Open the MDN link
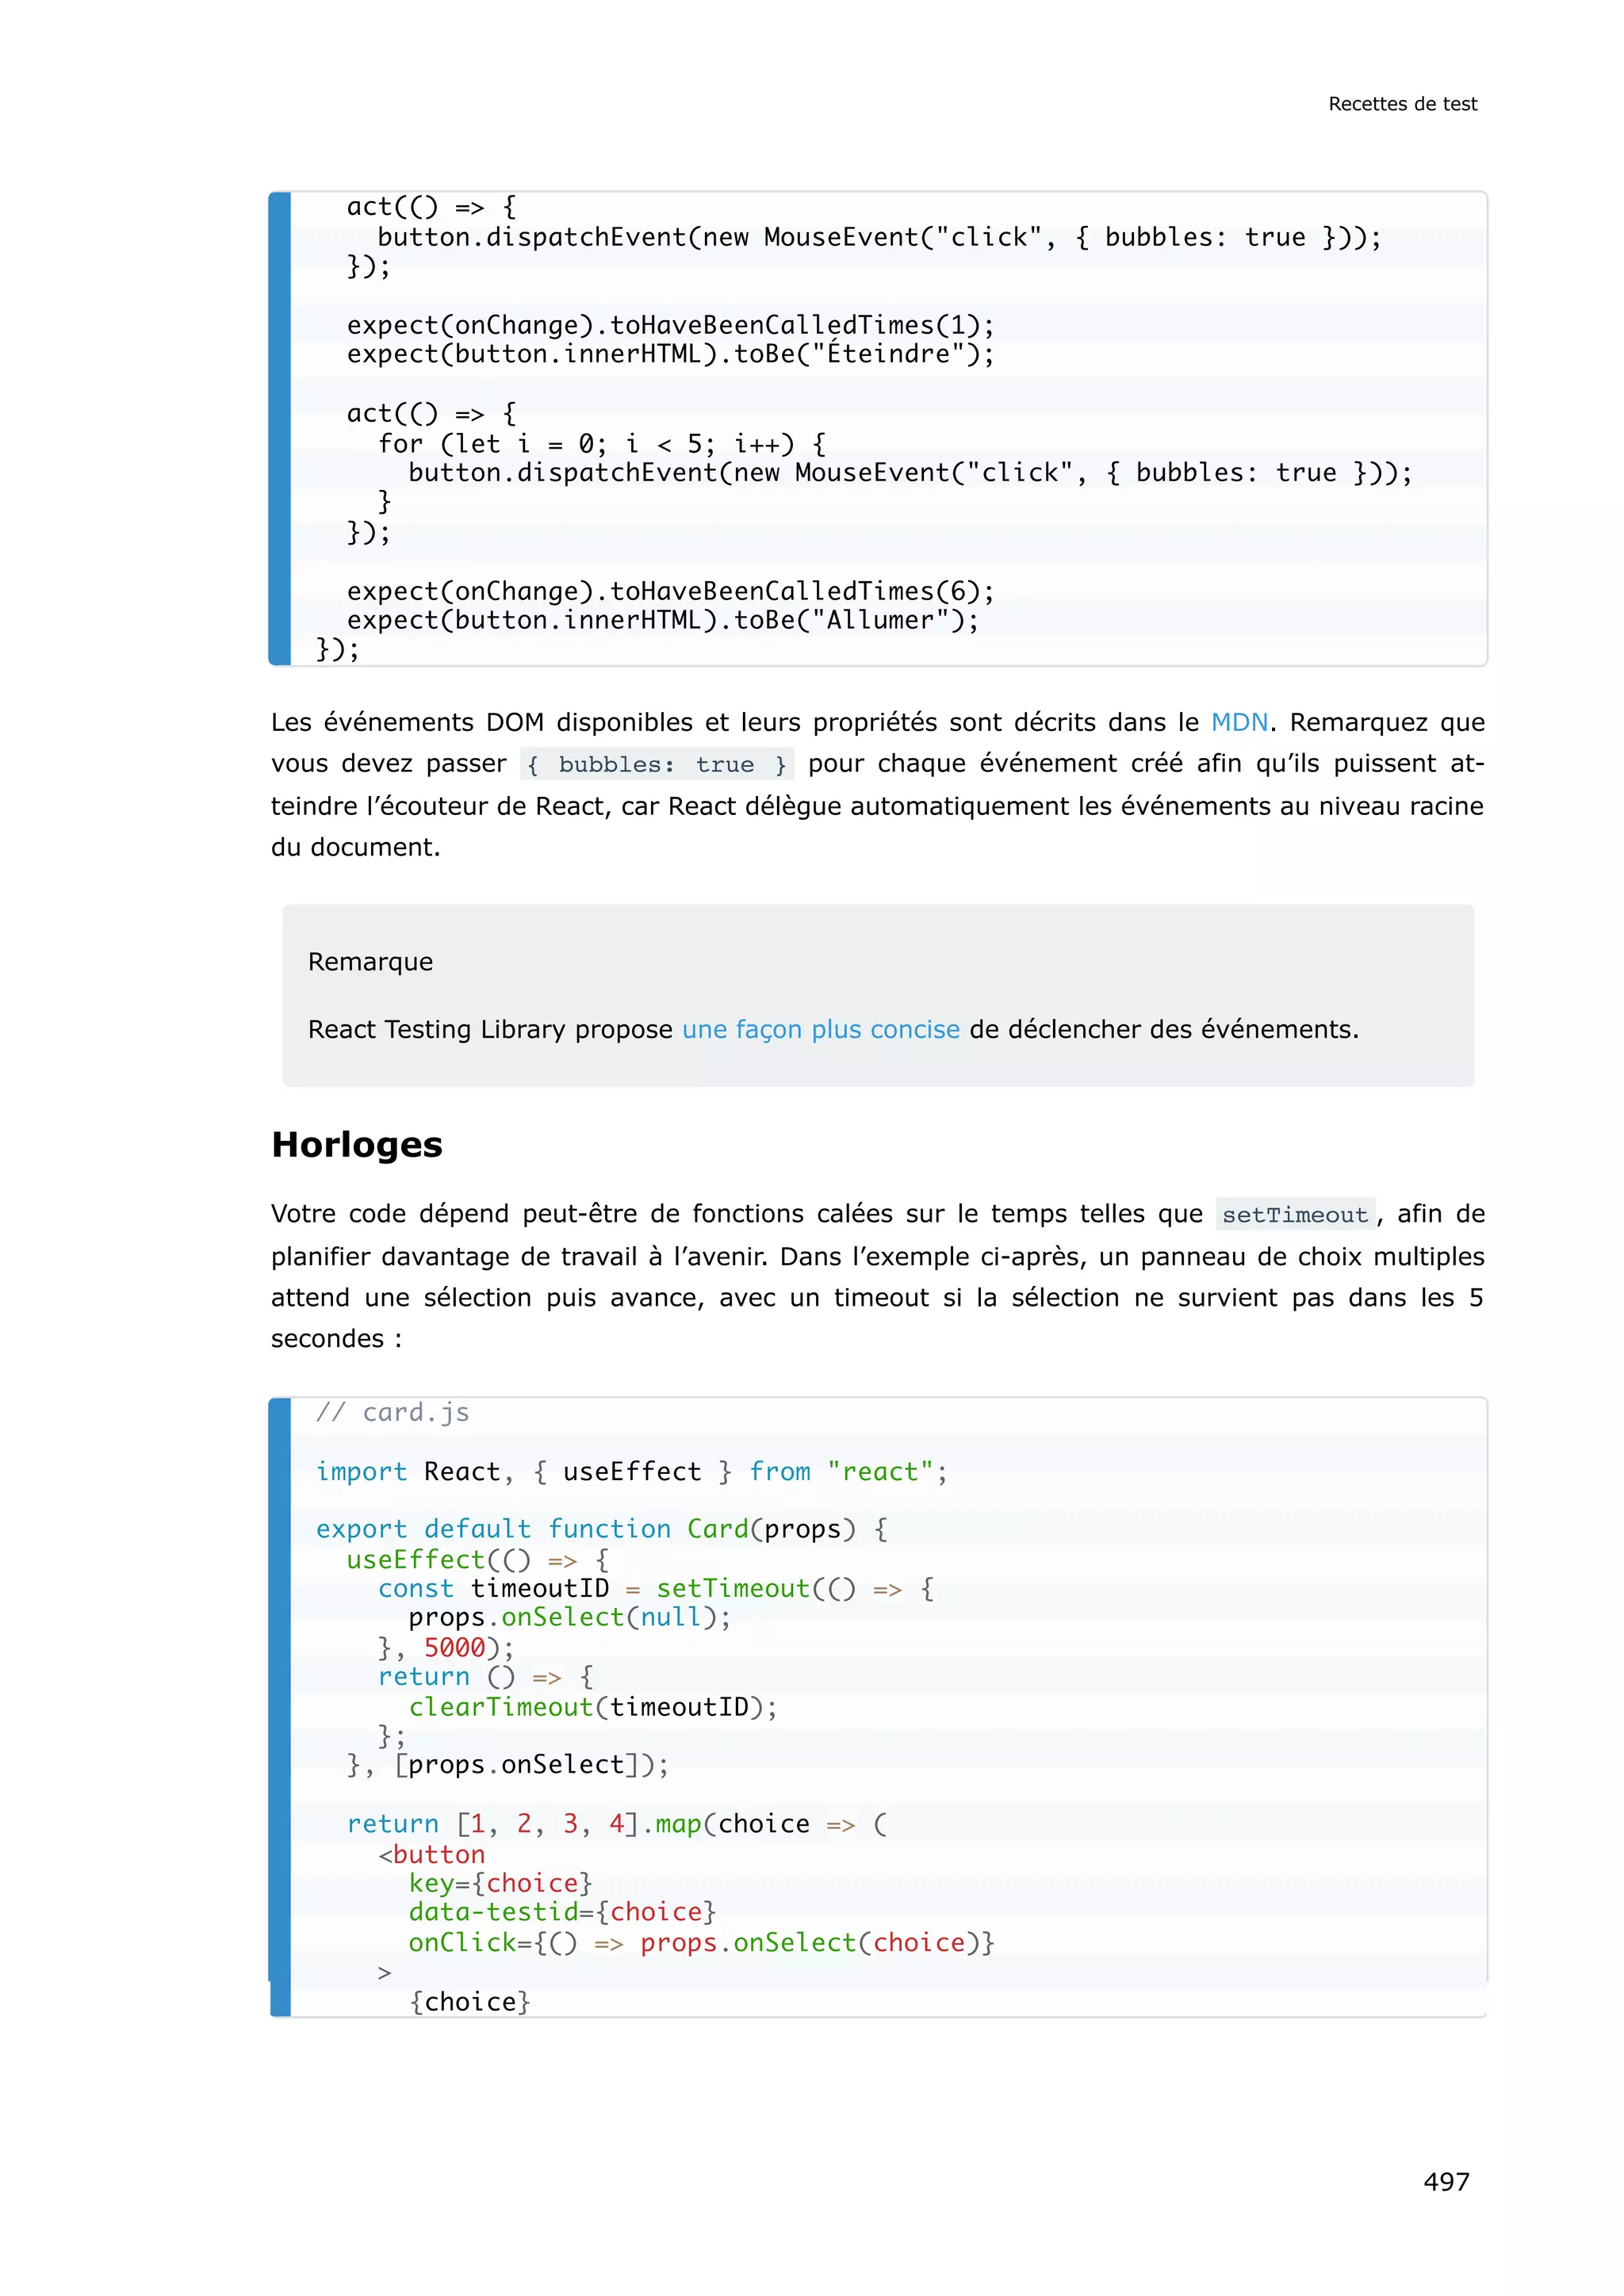 click(1239, 722)
